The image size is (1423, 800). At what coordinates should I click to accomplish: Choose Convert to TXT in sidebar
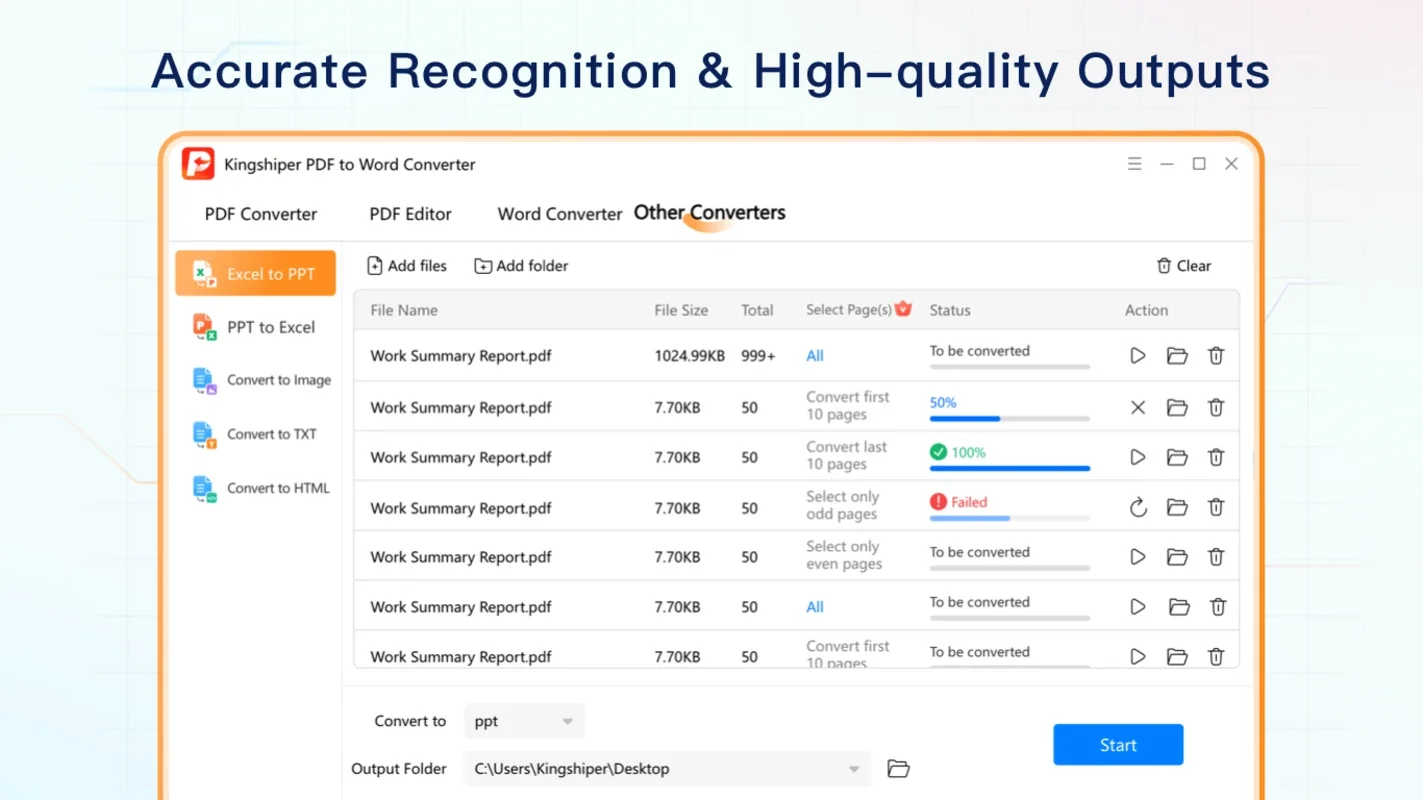click(x=255, y=434)
